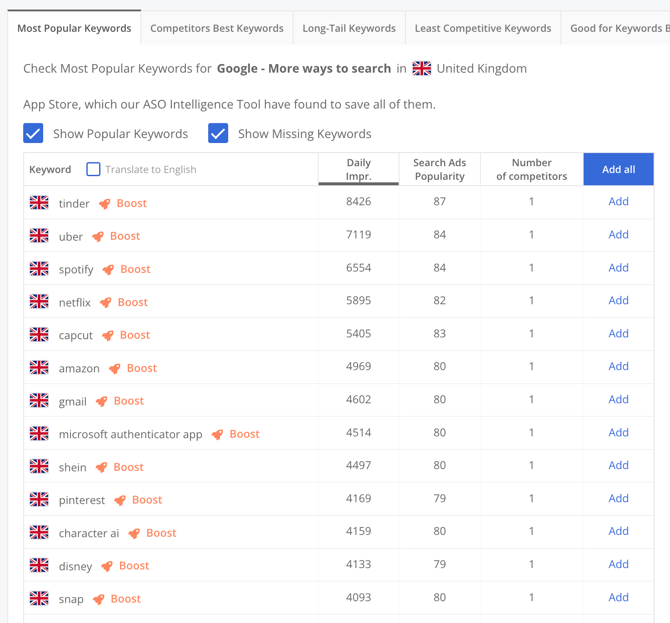Click the rocket icon next to microsoft authenticator app

[x=217, y=434]
